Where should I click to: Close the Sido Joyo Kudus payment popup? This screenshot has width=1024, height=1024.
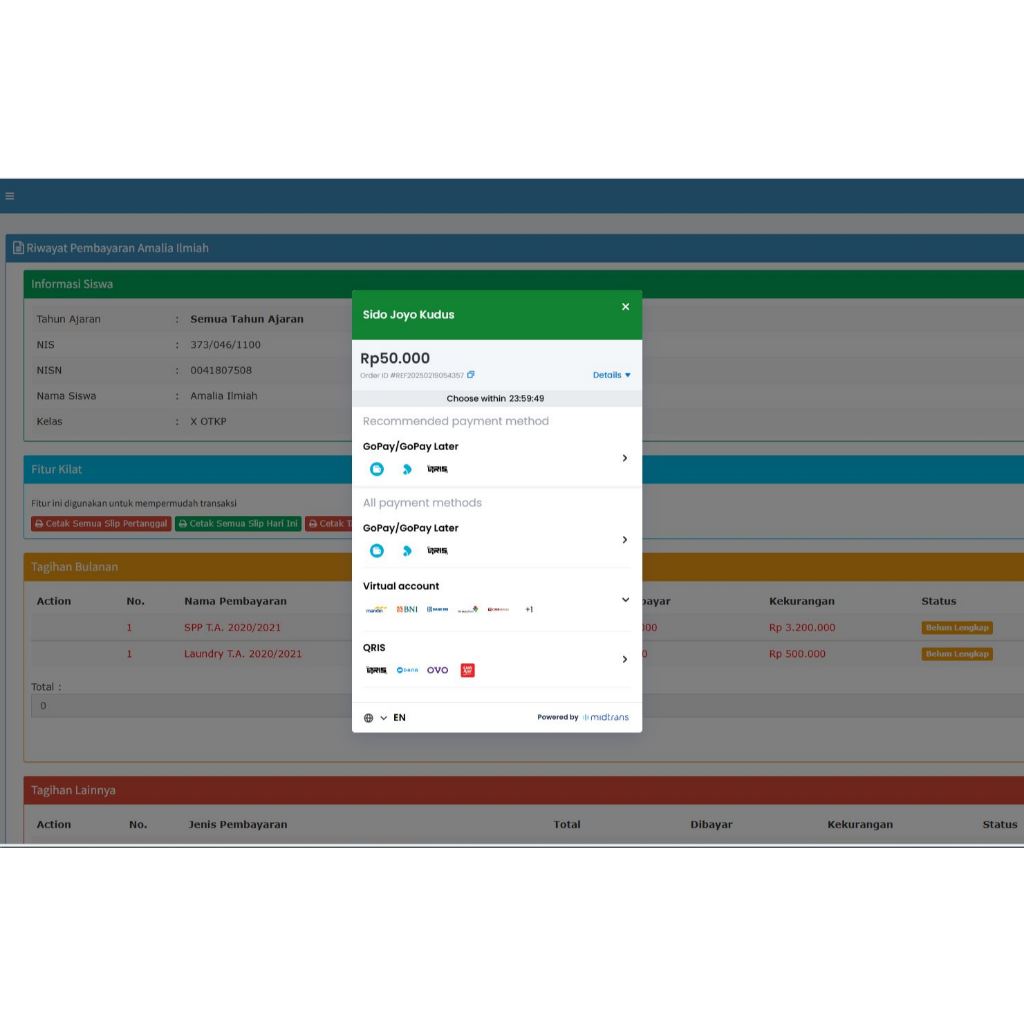pos(625,306)
